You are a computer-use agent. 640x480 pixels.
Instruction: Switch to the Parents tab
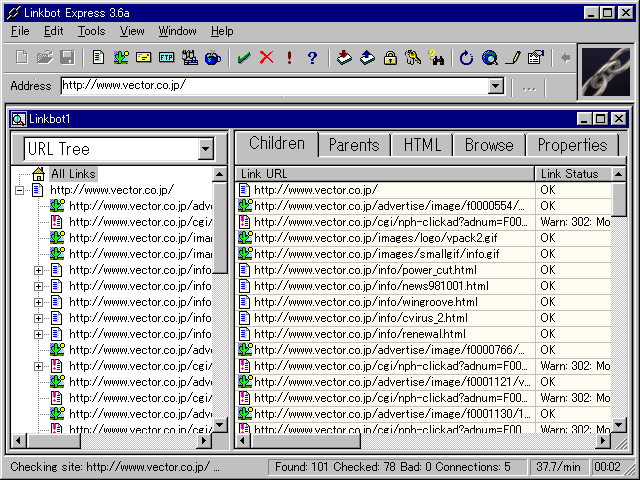click(x=354, y=145)
